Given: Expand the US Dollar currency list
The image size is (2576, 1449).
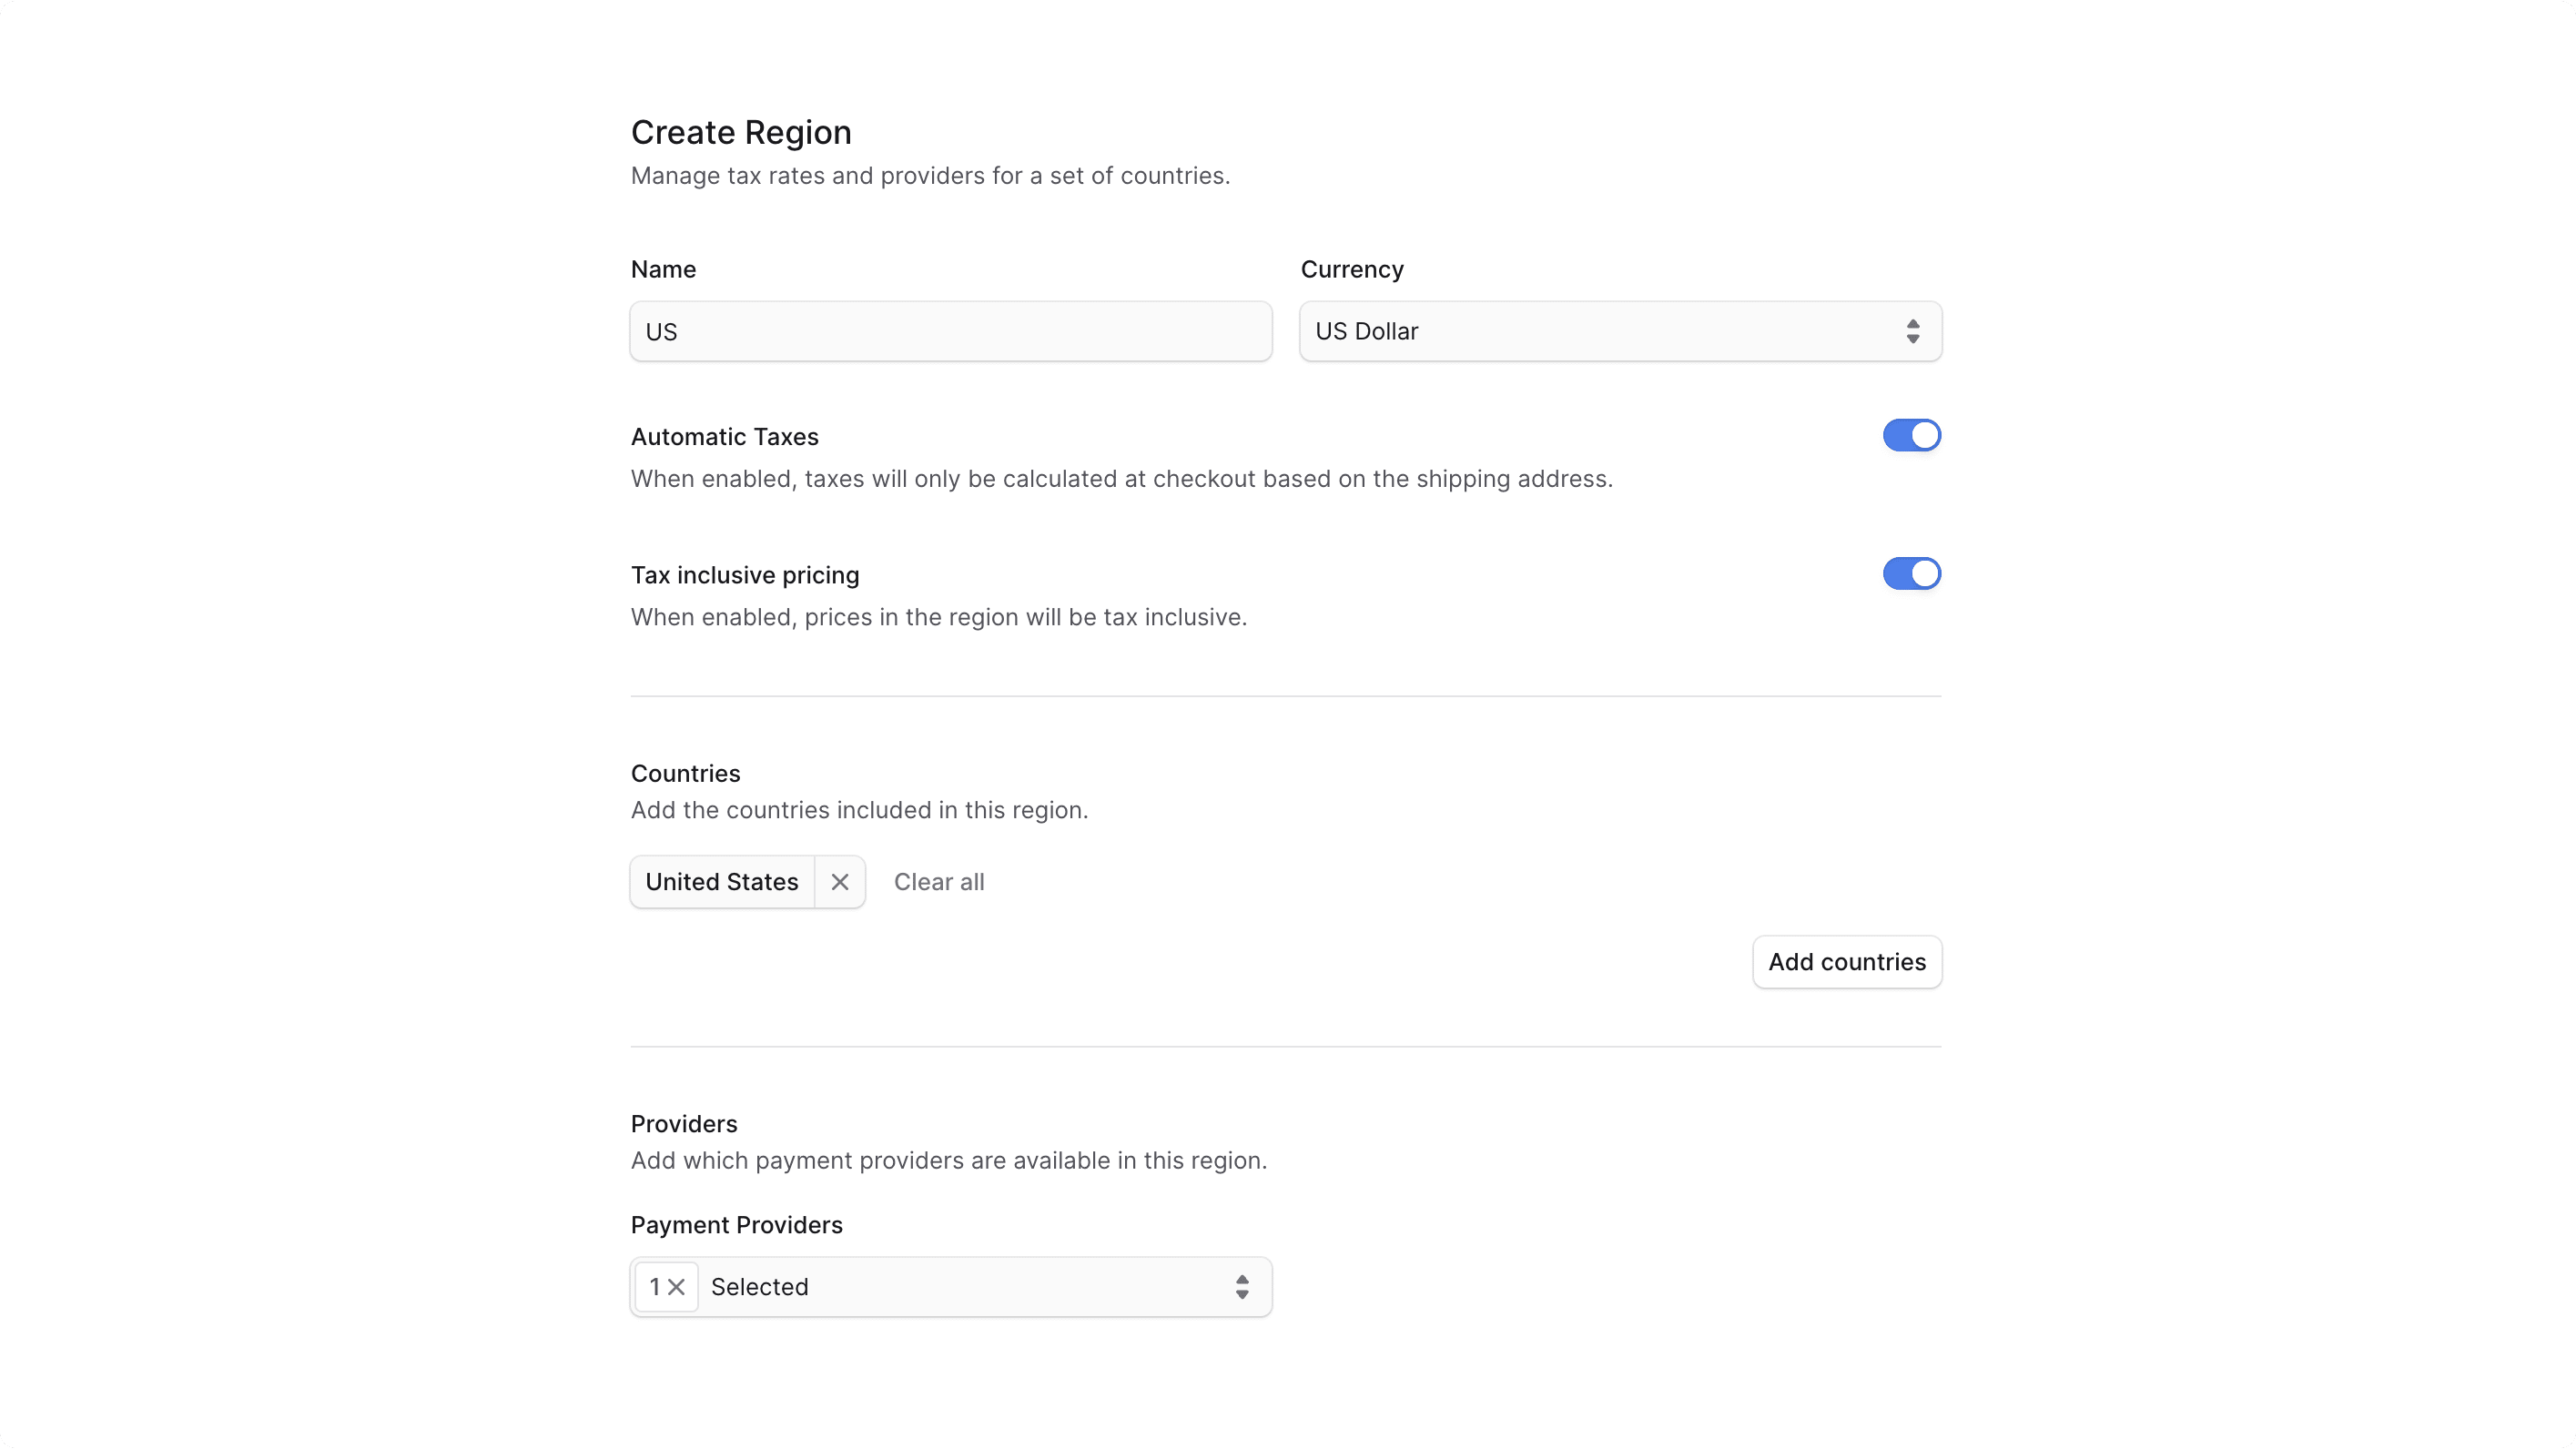Looking at the screenshot, I should 1619,331.
